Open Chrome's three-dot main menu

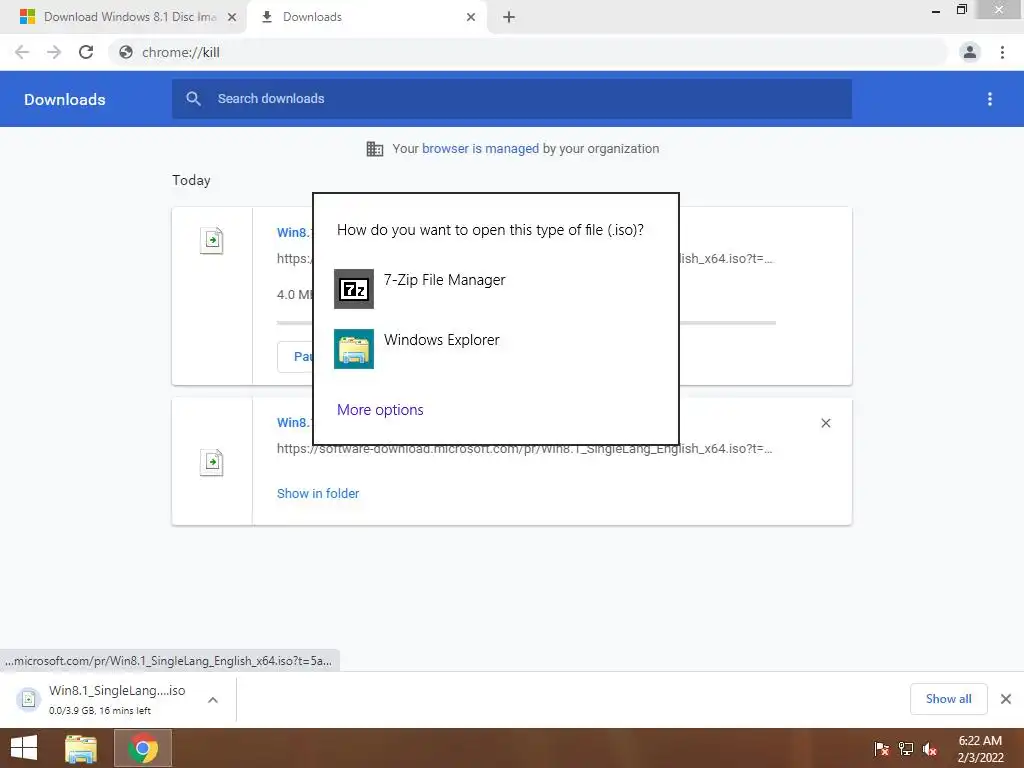click(1002, 52)
